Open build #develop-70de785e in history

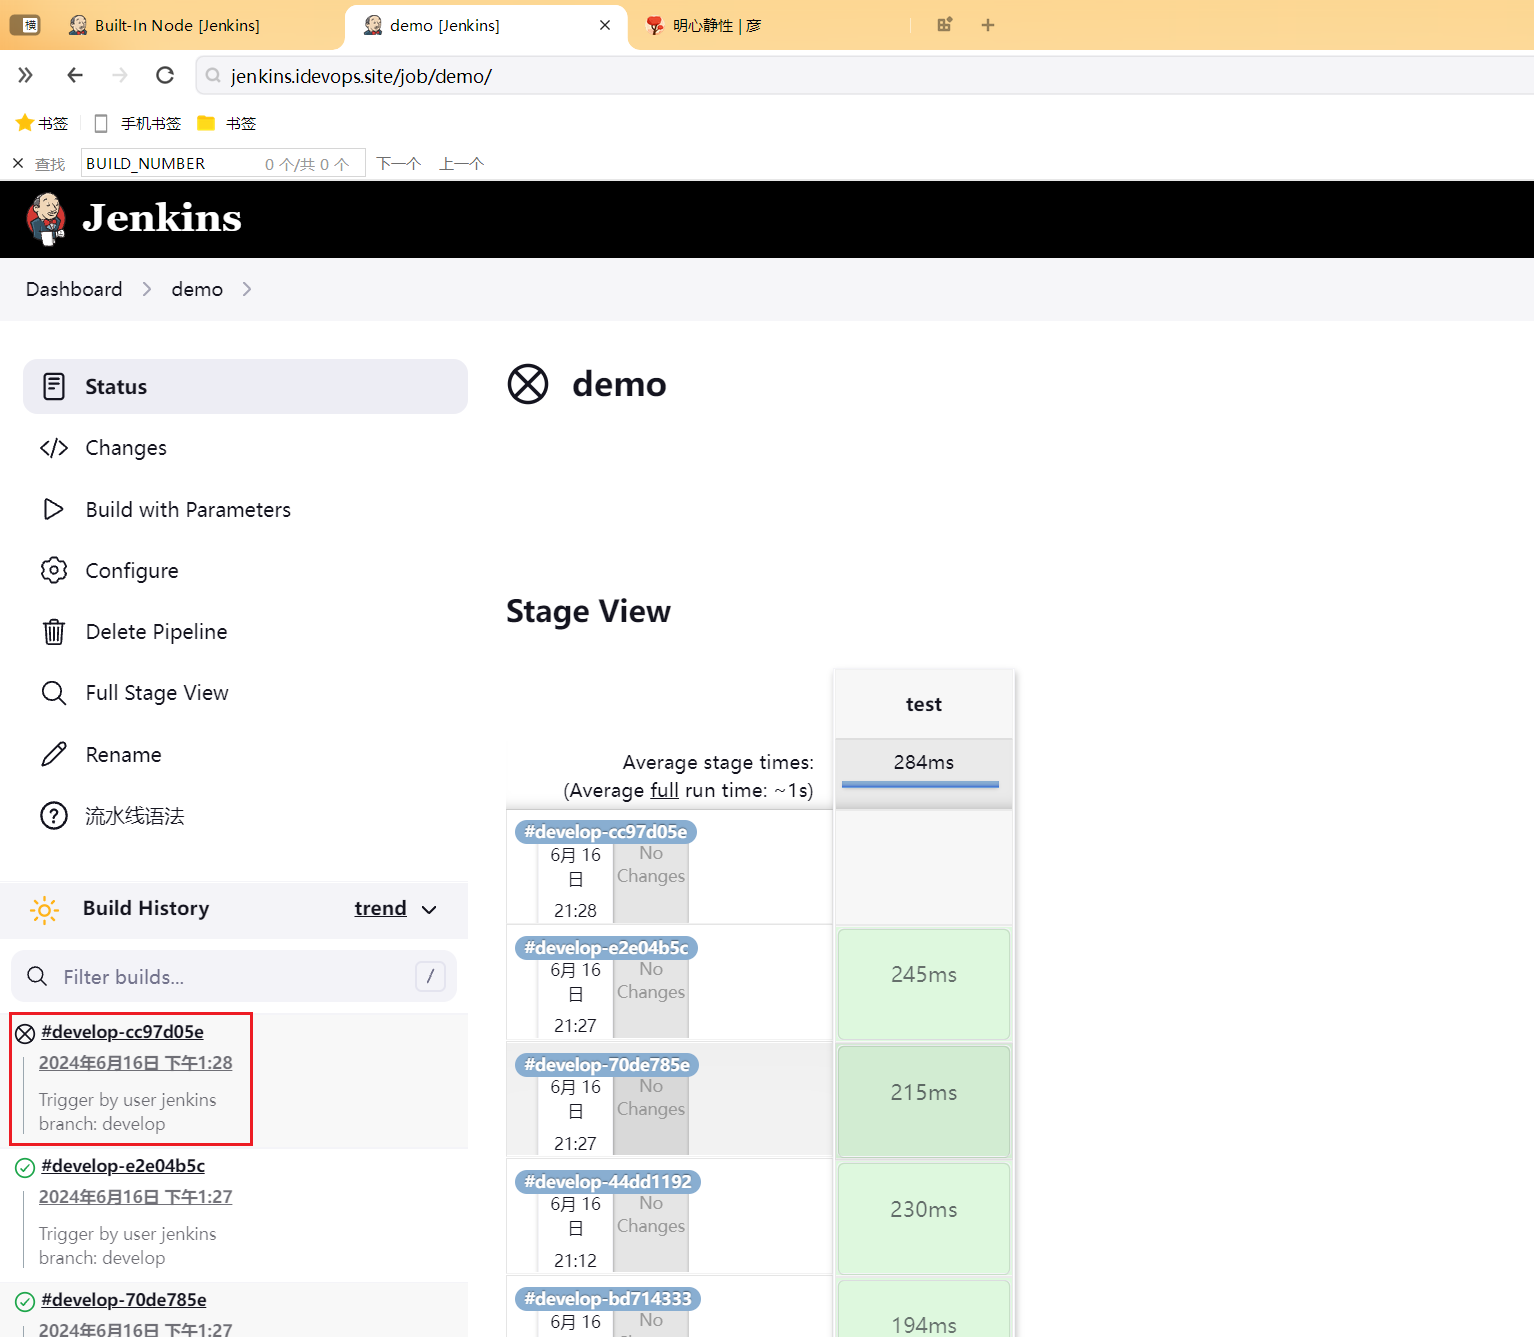124,1299
